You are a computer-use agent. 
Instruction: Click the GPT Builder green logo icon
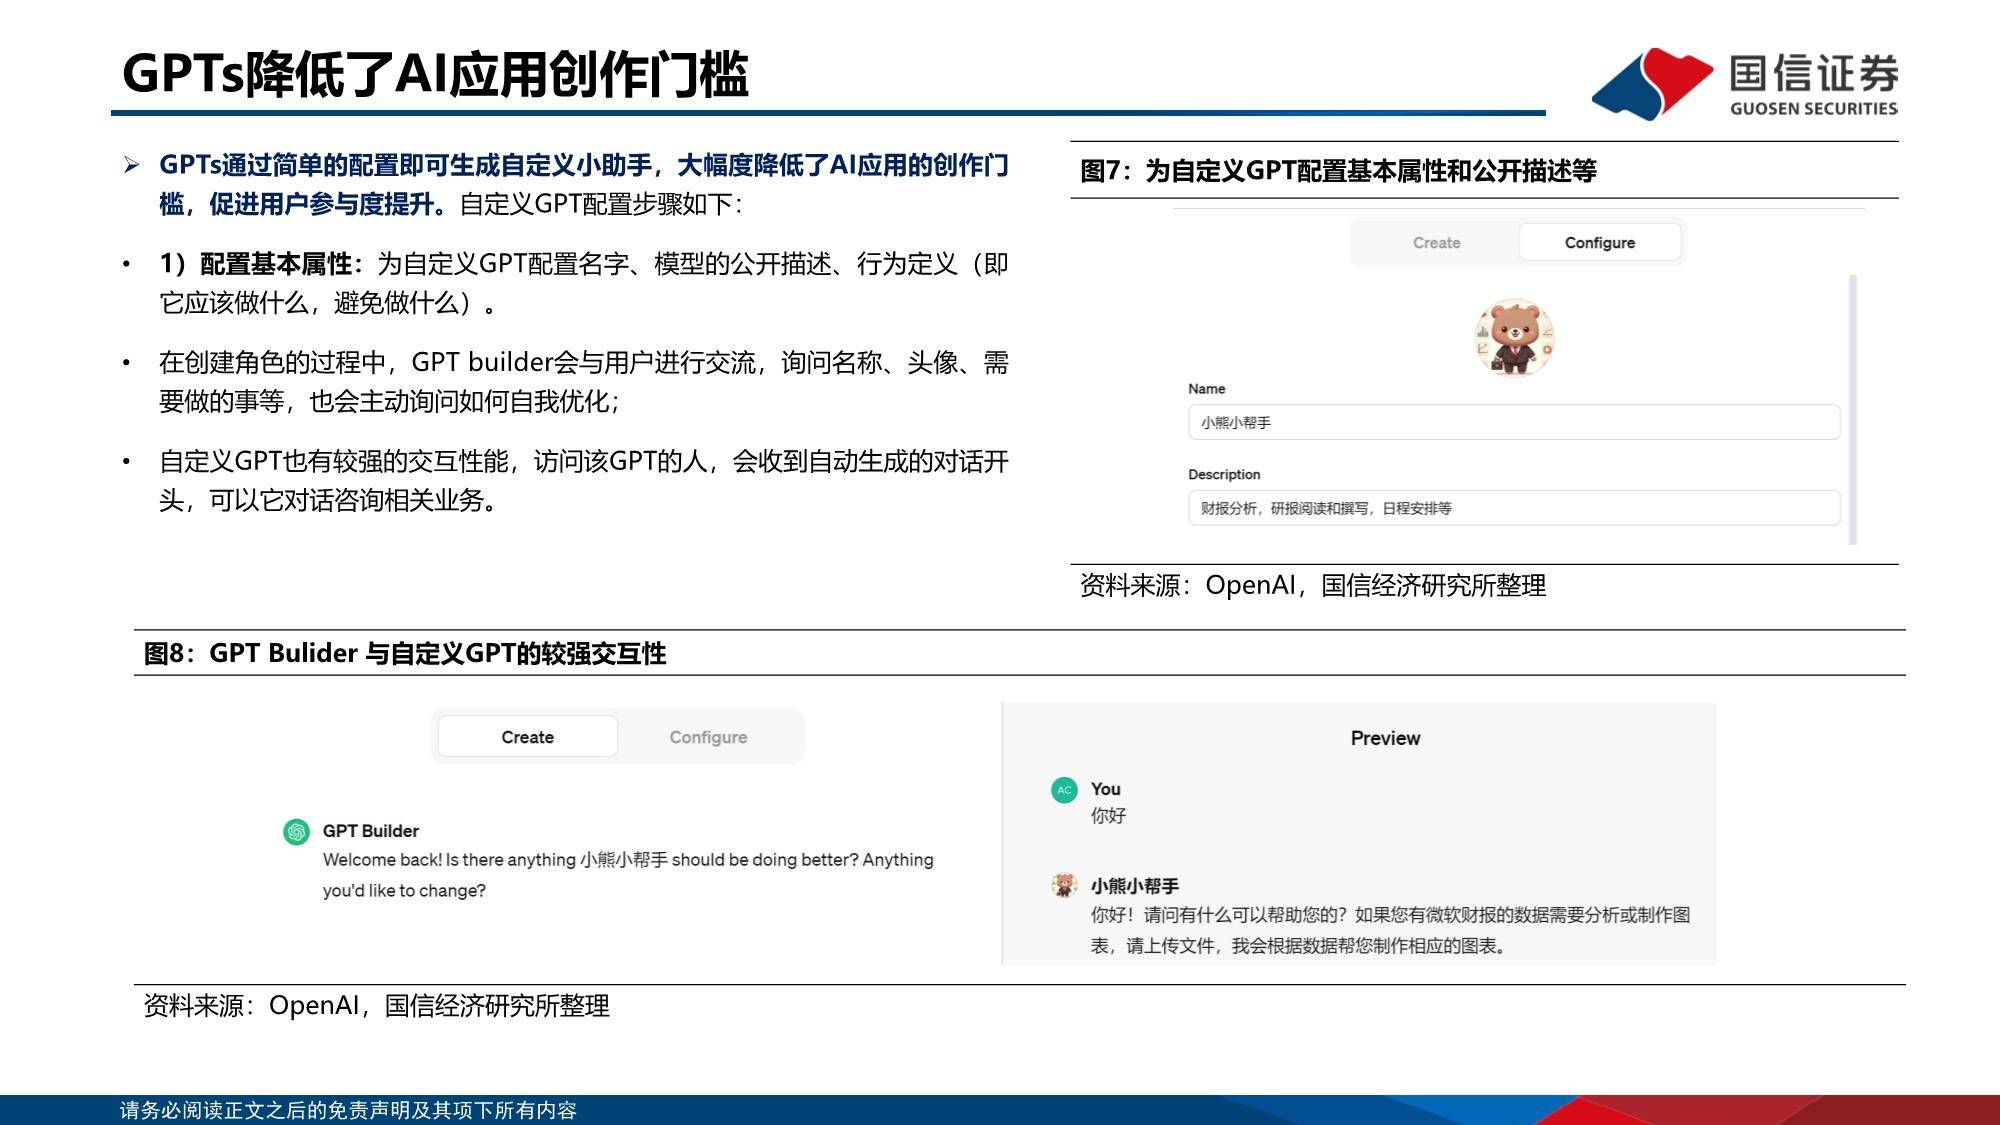click(x=297, y=832)
